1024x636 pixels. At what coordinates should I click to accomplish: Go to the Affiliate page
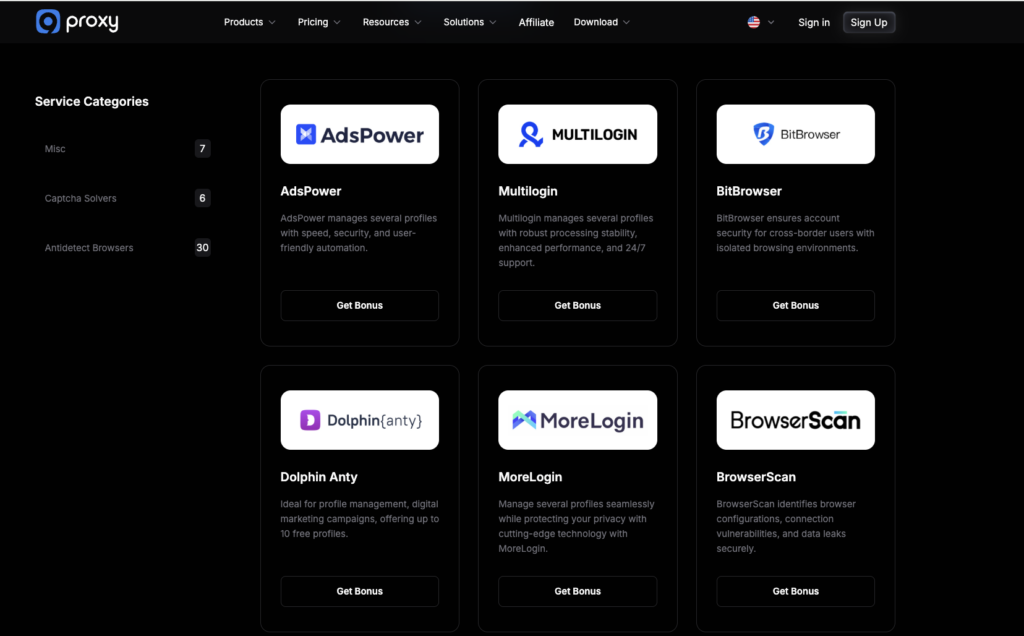pos(536,22)
